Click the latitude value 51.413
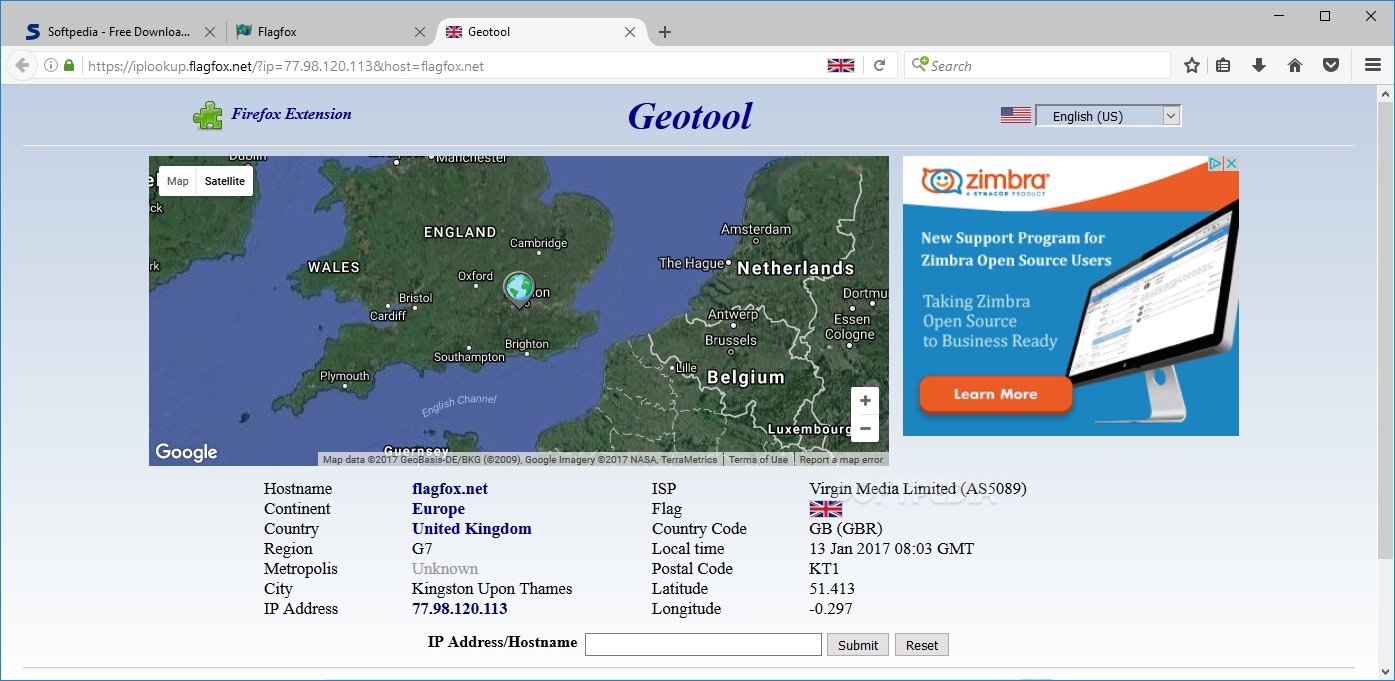Image resolution: width=1395 pixels, height=681 pixels. pyautogui.click(x=832, y=589)
